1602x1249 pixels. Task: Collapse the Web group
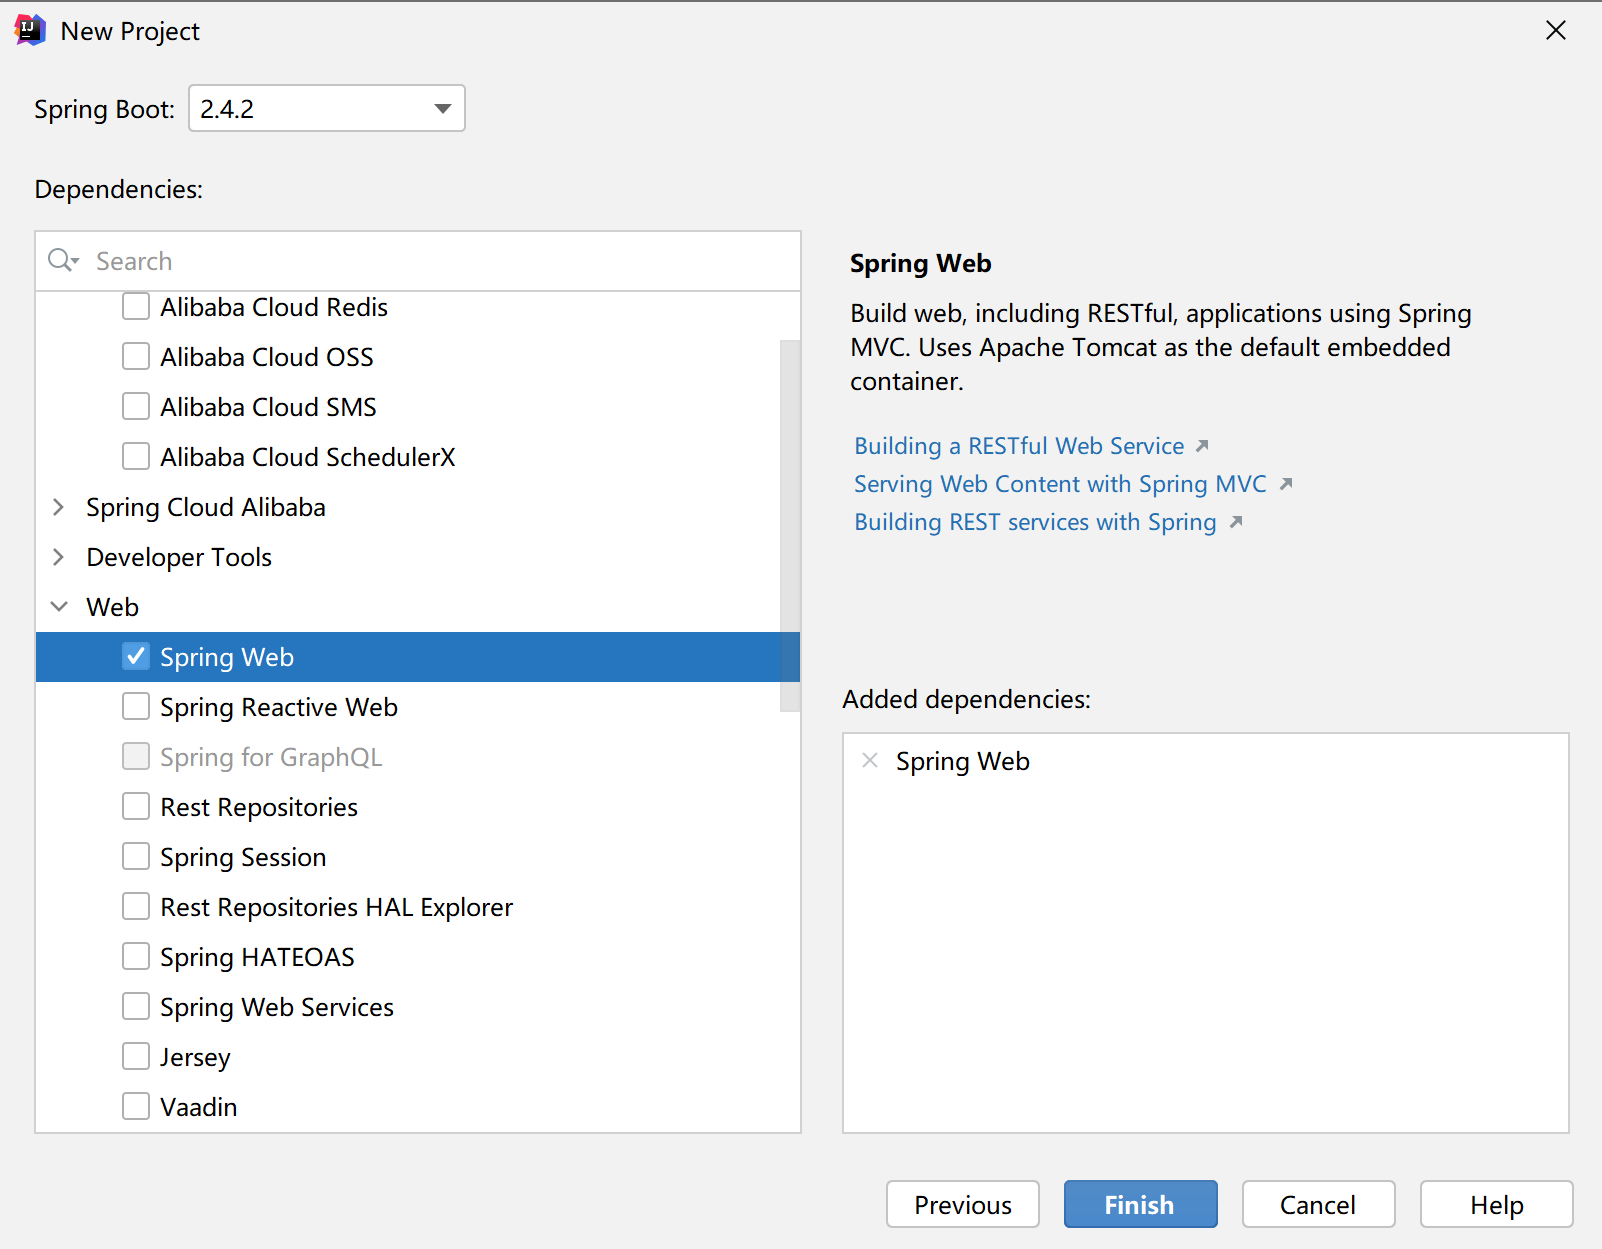tap(59, 607)
